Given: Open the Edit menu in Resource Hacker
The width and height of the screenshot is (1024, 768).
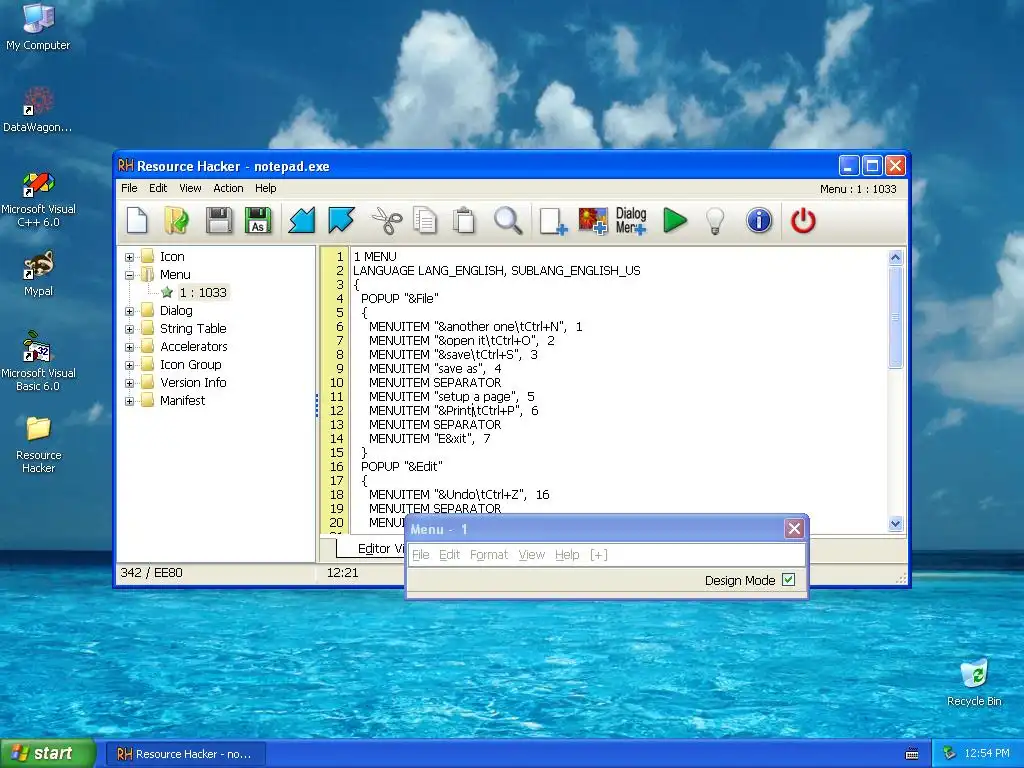Looking at the screenshot, I should [158, 188].
